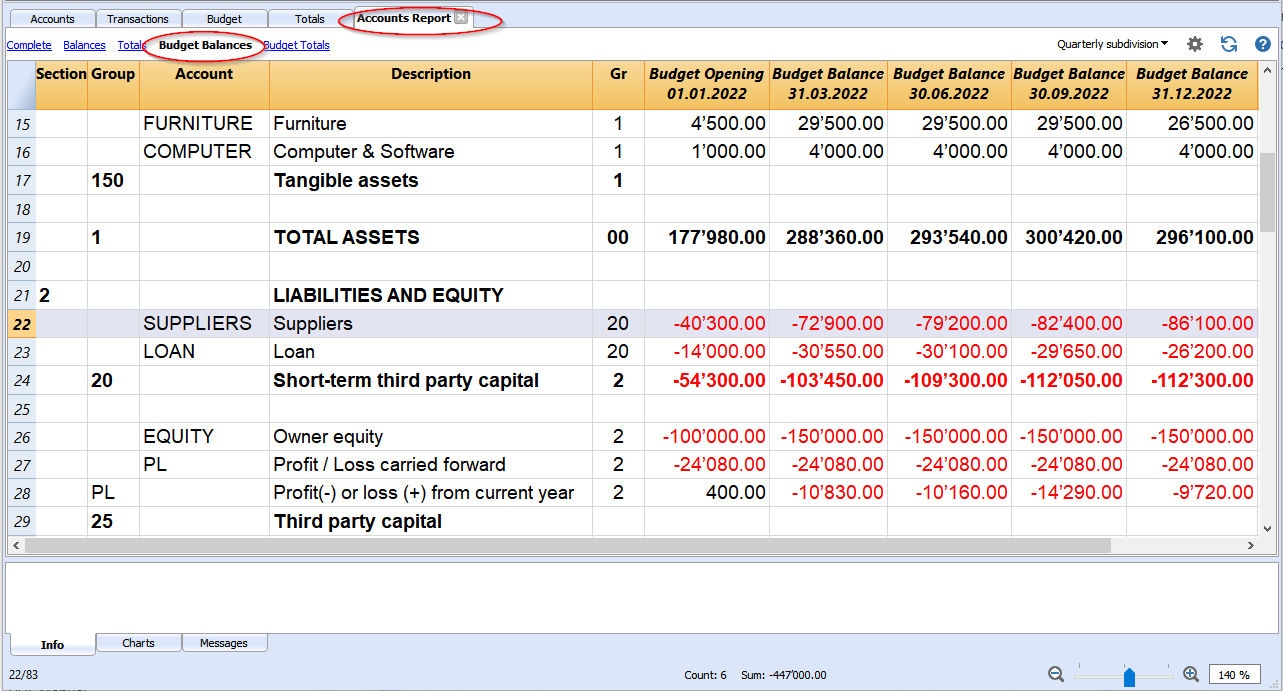
Task: Select the -40'300.00 Suppliers opening value
Action: [707, 324]
